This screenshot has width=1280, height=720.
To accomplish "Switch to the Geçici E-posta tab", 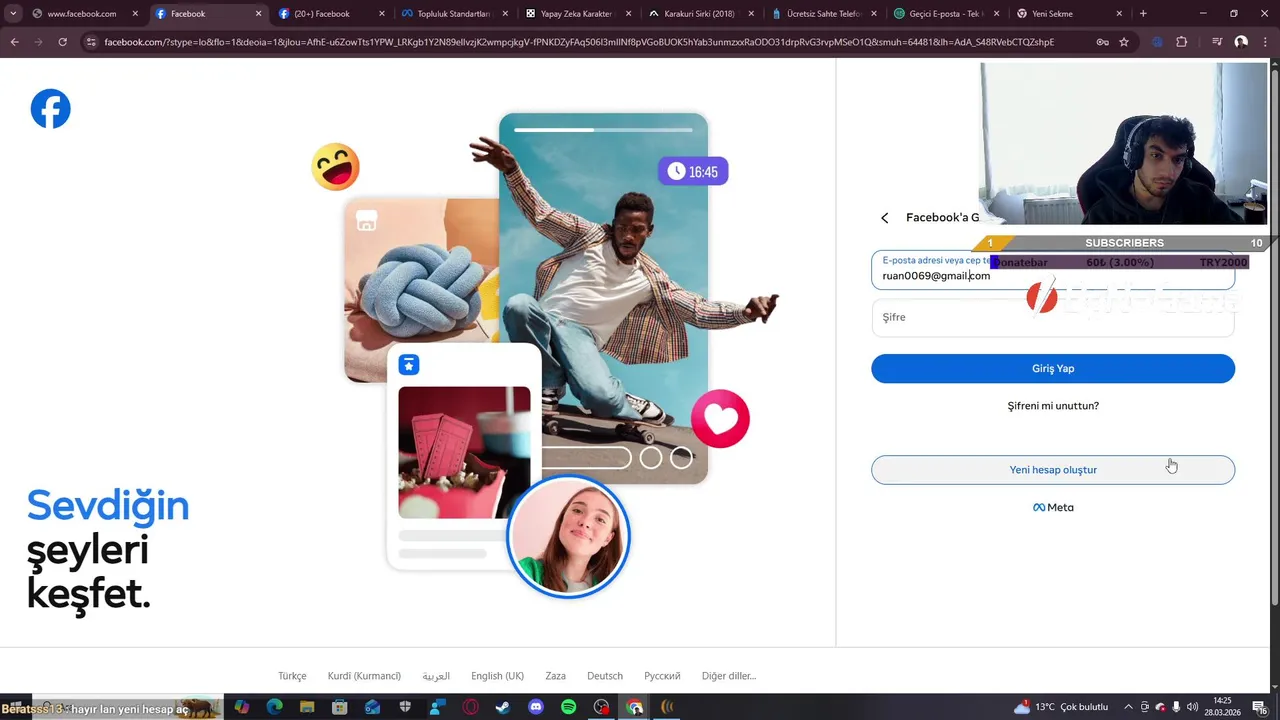I will coord(946,14).
